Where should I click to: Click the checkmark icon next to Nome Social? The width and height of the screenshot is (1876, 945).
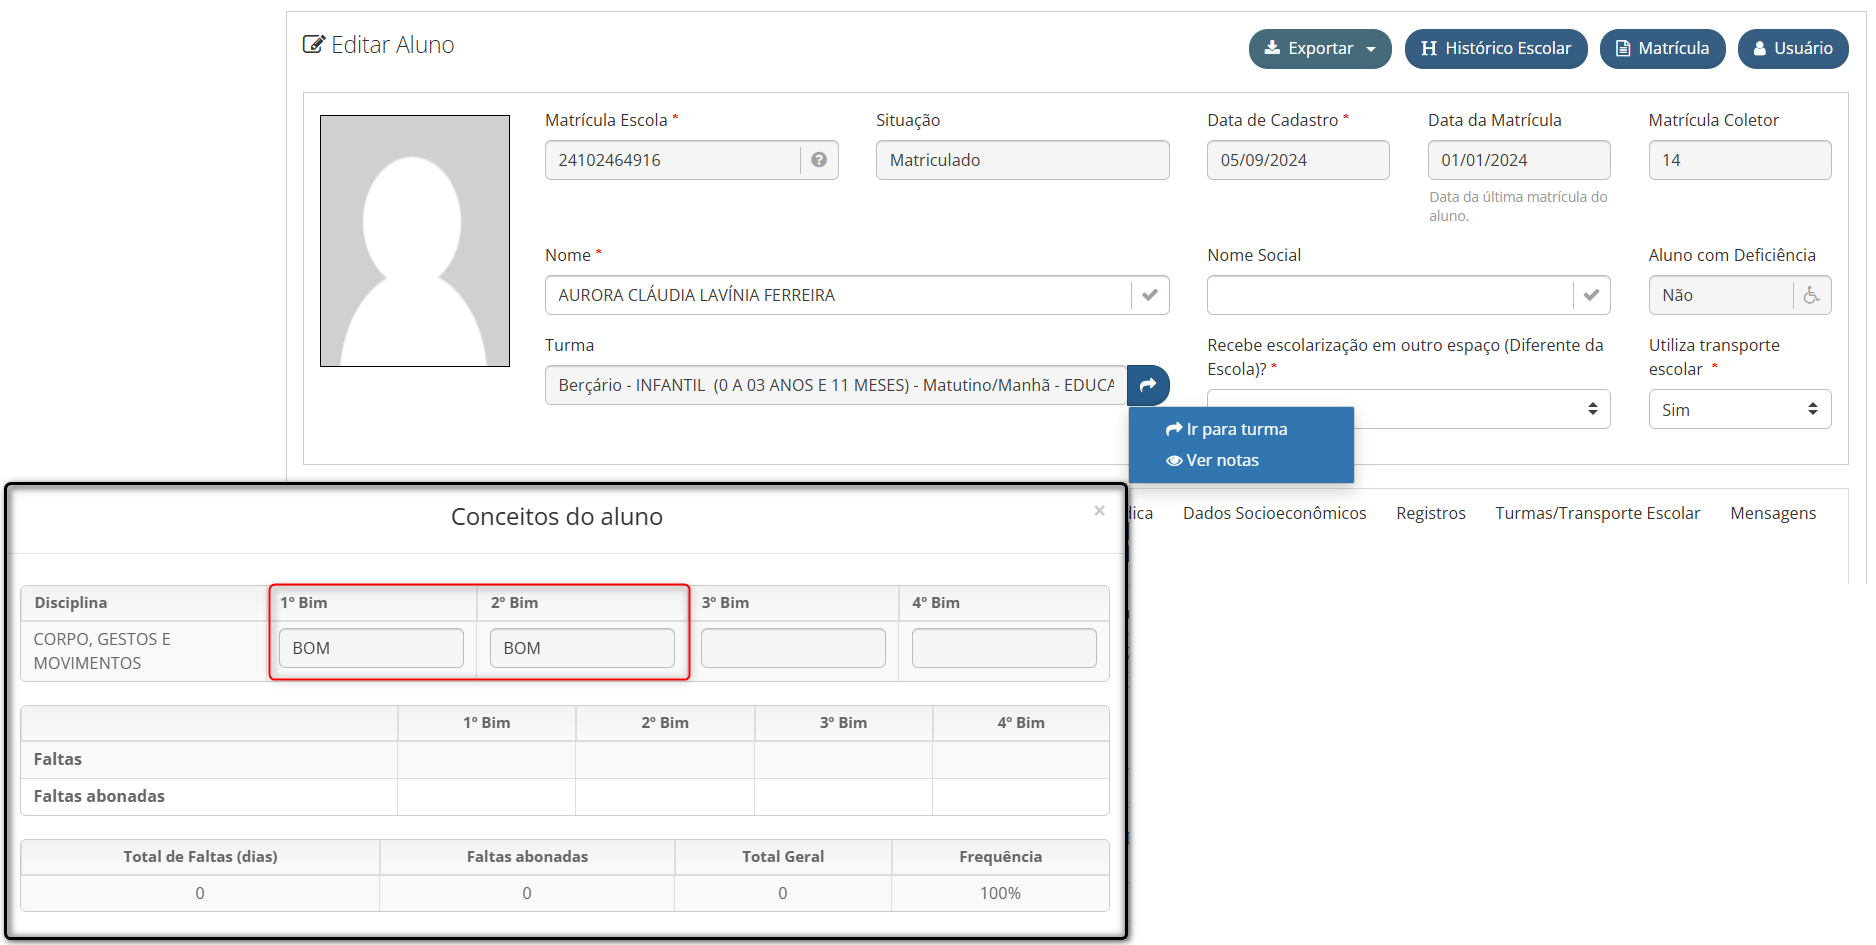point(1591,295)
